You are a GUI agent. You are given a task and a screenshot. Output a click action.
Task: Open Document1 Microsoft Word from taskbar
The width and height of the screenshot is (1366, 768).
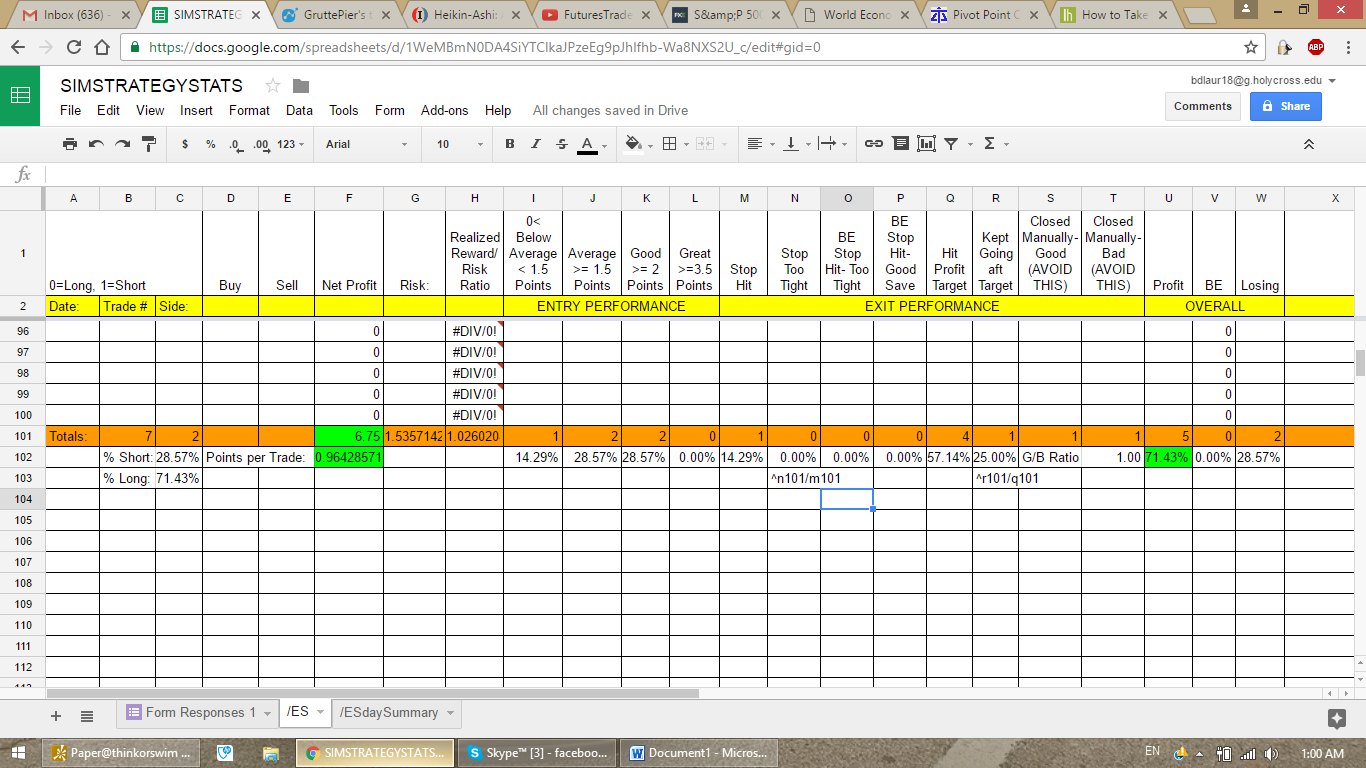pos(697,753)
